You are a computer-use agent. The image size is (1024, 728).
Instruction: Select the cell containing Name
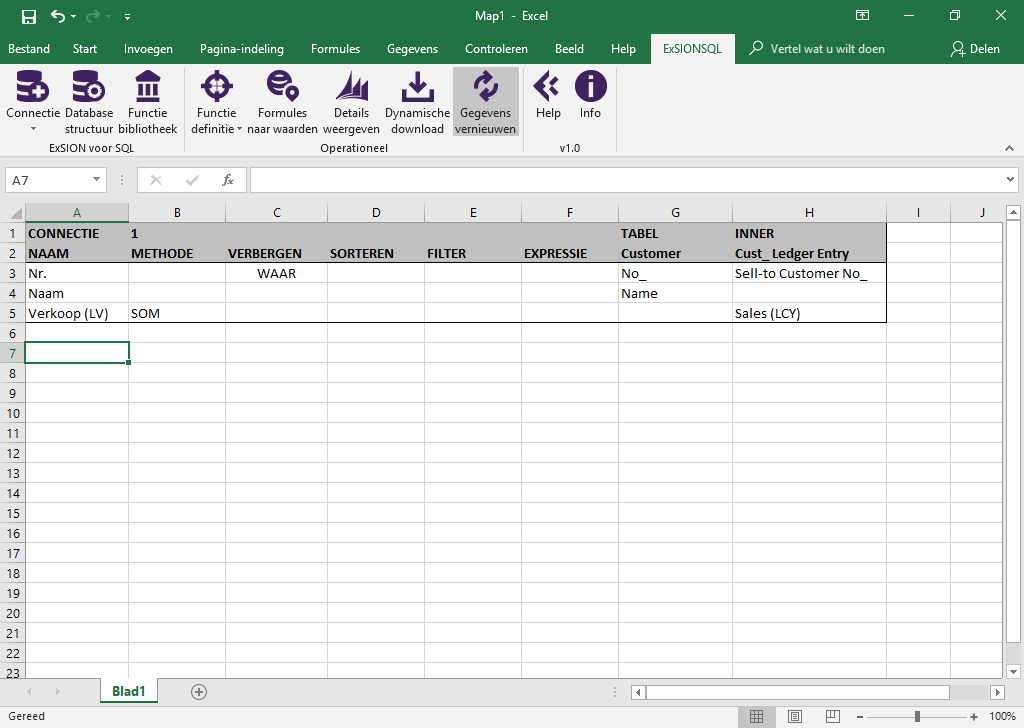[x=675, y=294]
